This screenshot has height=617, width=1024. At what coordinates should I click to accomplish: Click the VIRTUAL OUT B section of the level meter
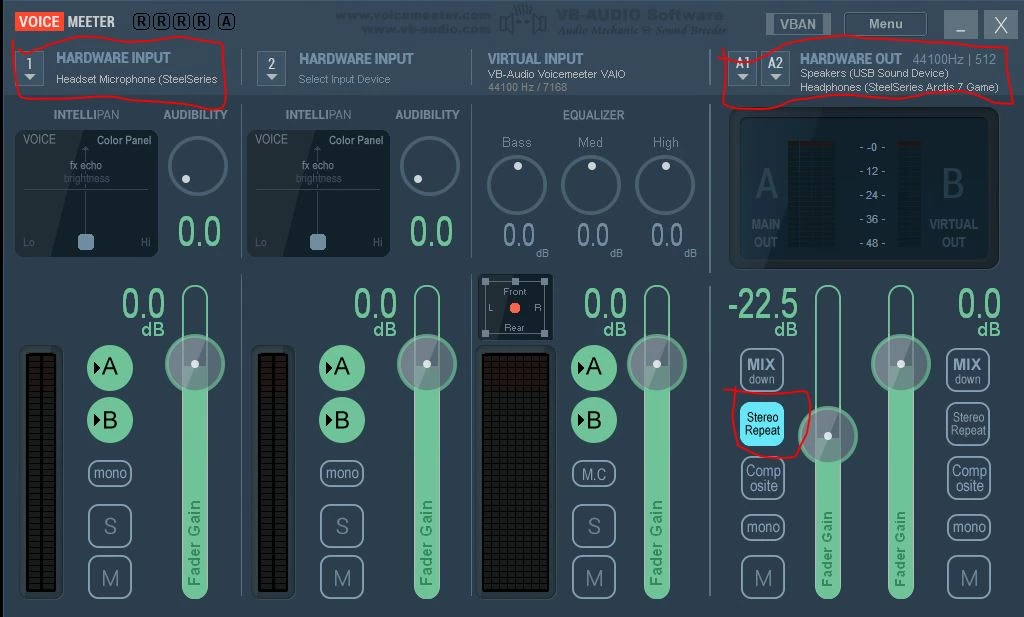[953, 207]
